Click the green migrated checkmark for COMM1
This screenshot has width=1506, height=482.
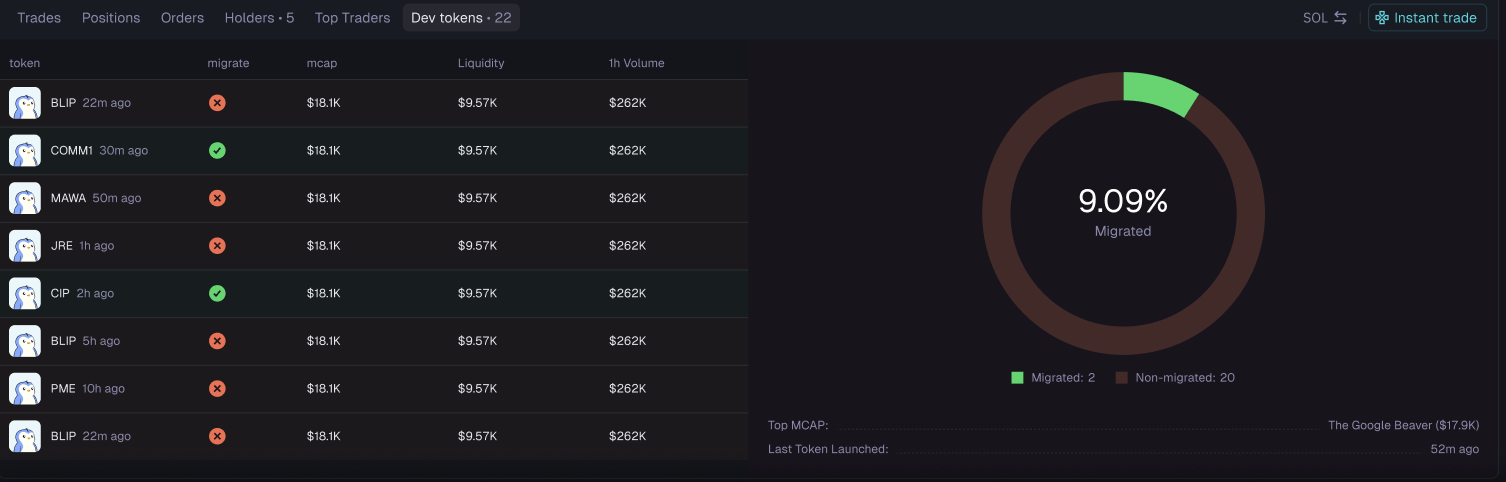217,151
